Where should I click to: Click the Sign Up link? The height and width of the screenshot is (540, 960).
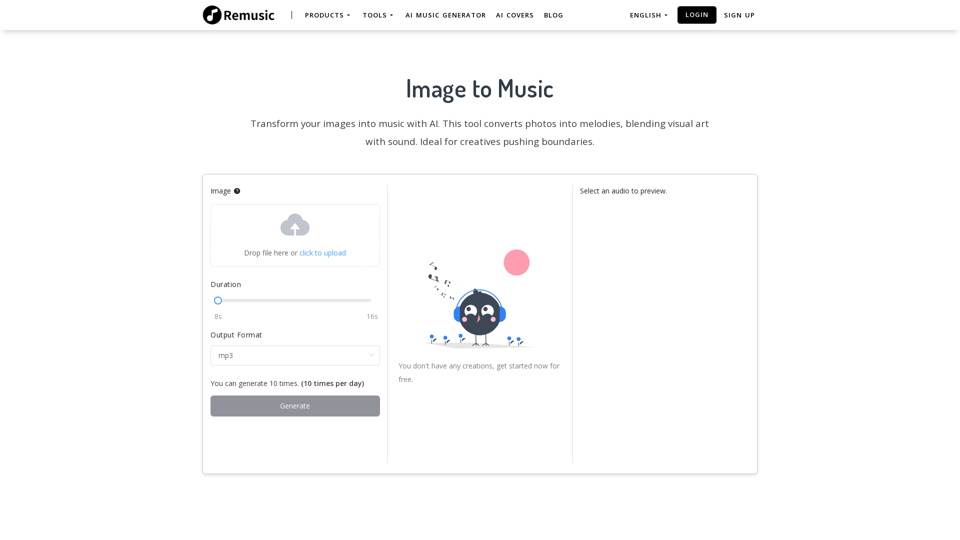click(x=739, y=15)
